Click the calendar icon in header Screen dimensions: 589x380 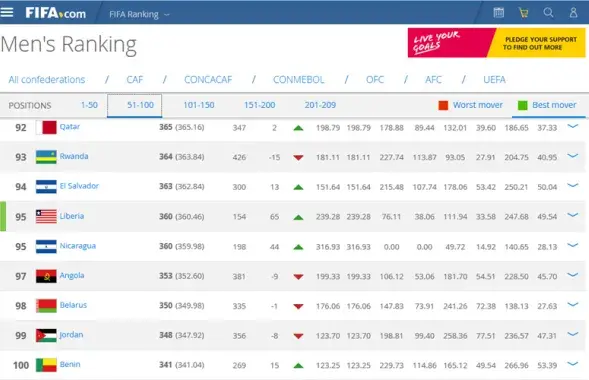coord(498,13)
